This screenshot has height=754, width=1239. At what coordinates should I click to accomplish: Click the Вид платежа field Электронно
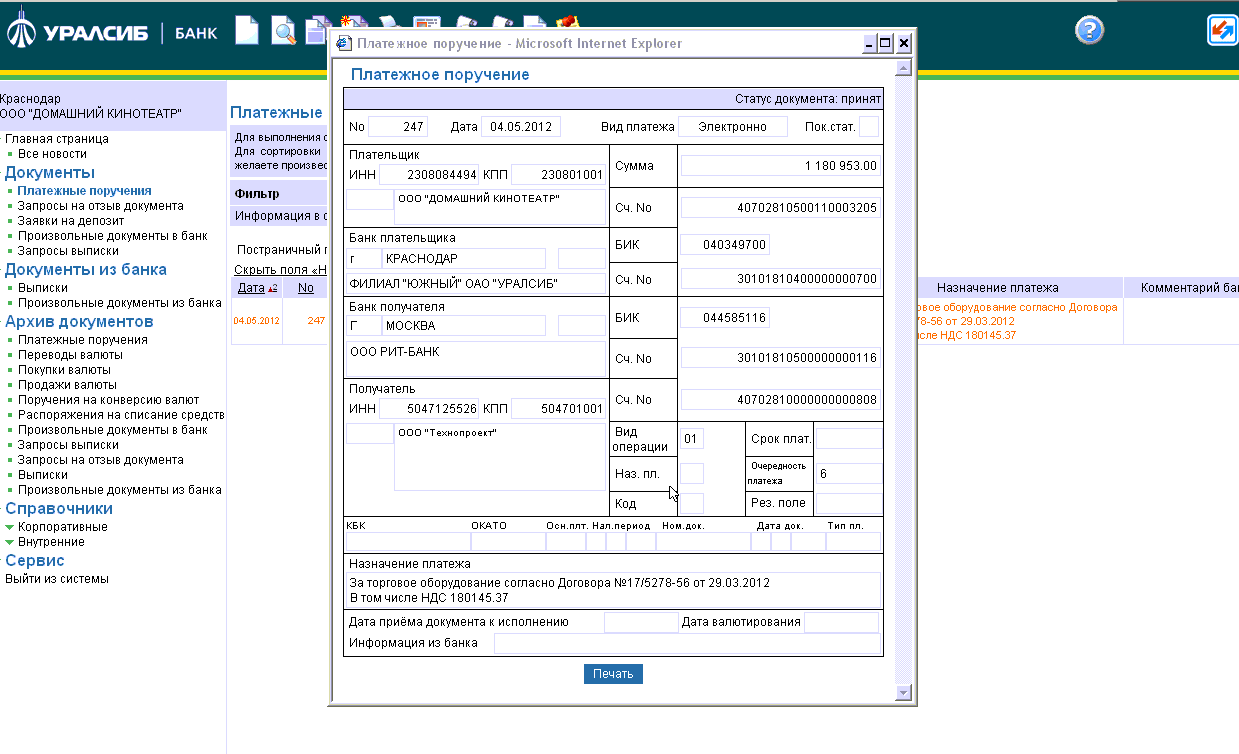733,127
